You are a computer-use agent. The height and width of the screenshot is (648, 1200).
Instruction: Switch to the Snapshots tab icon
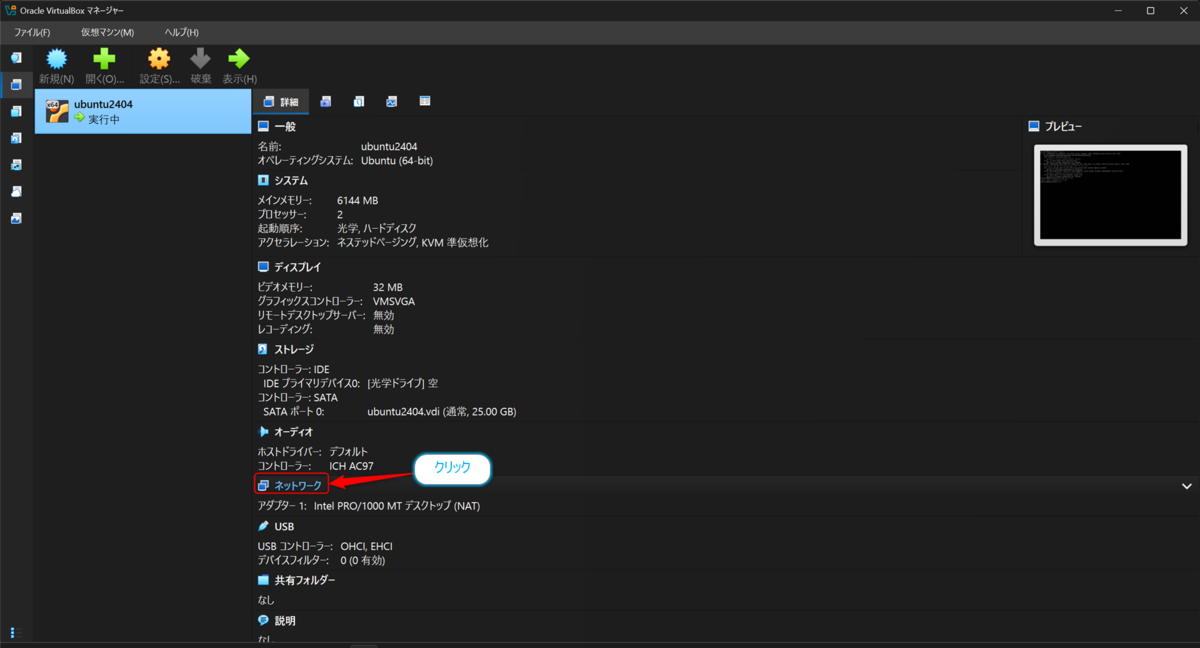[326, 102]
